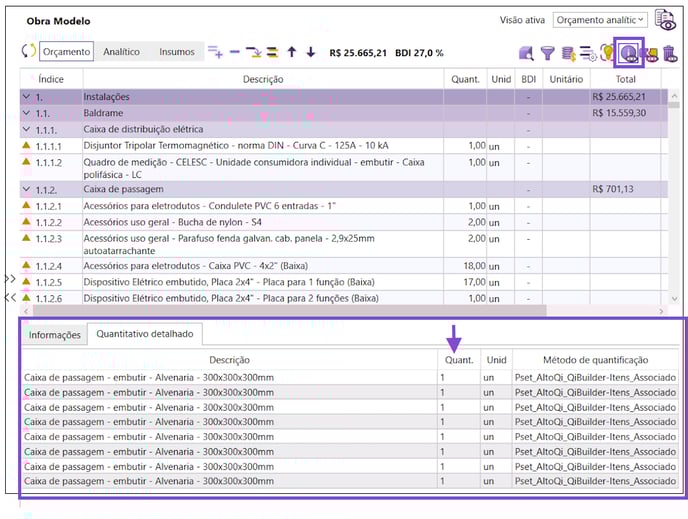Select row Caixa PVC - 4x2" (Baixa)

pyautogui.click(x=344, y=266)
